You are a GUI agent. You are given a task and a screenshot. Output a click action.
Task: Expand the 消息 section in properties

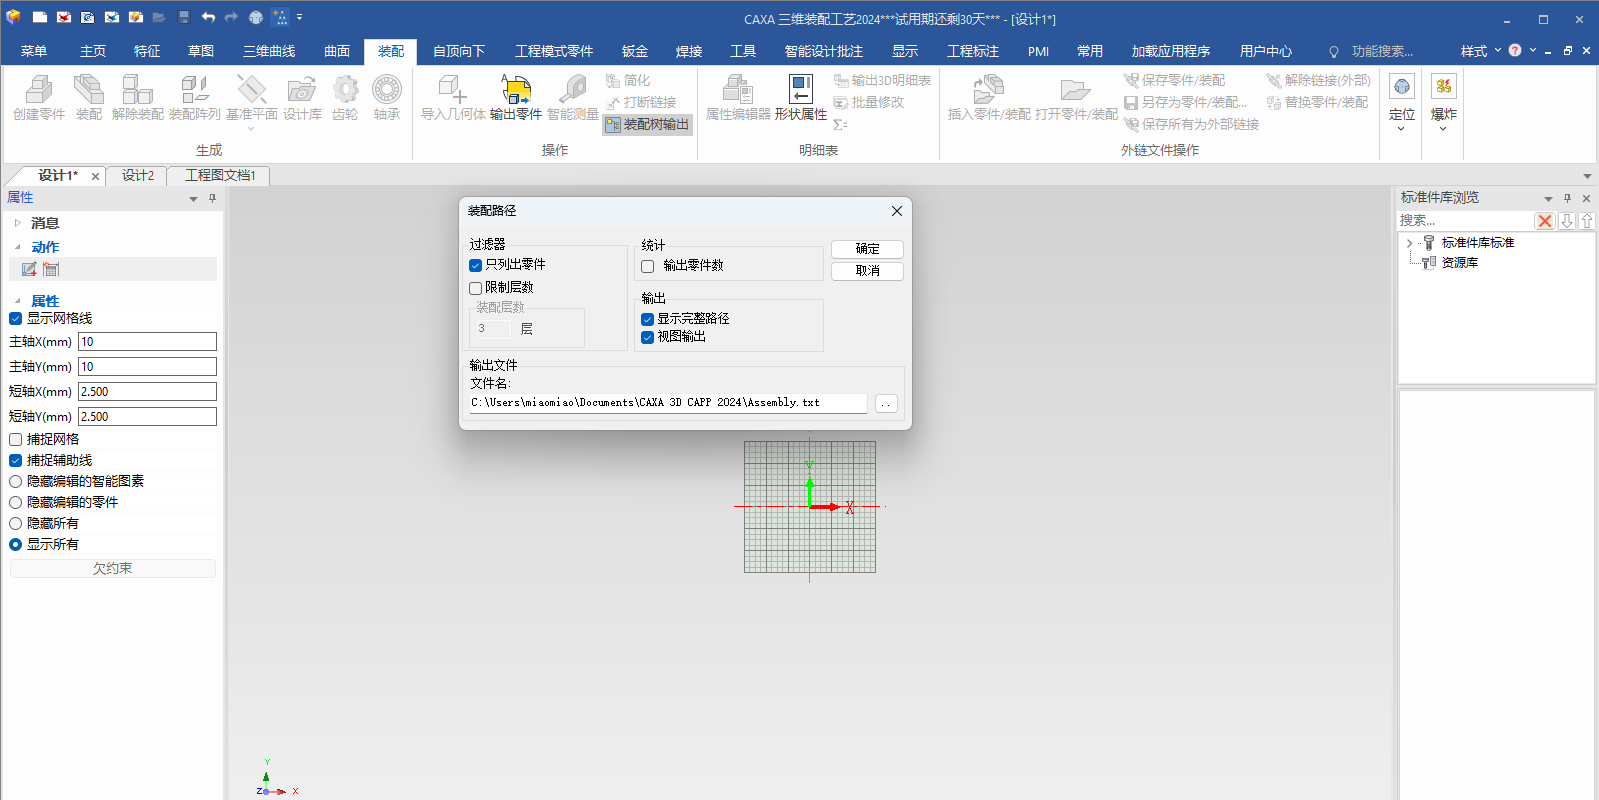pyautogui.click(x=17, y=223)
